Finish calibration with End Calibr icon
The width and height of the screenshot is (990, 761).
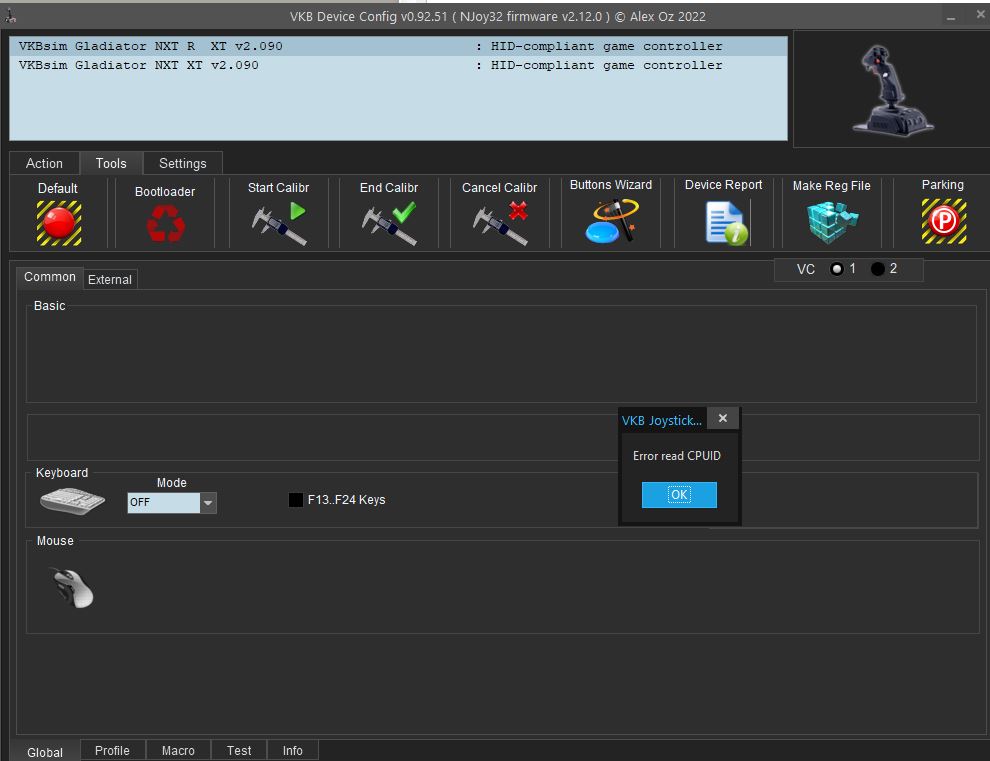coord(390,223)
